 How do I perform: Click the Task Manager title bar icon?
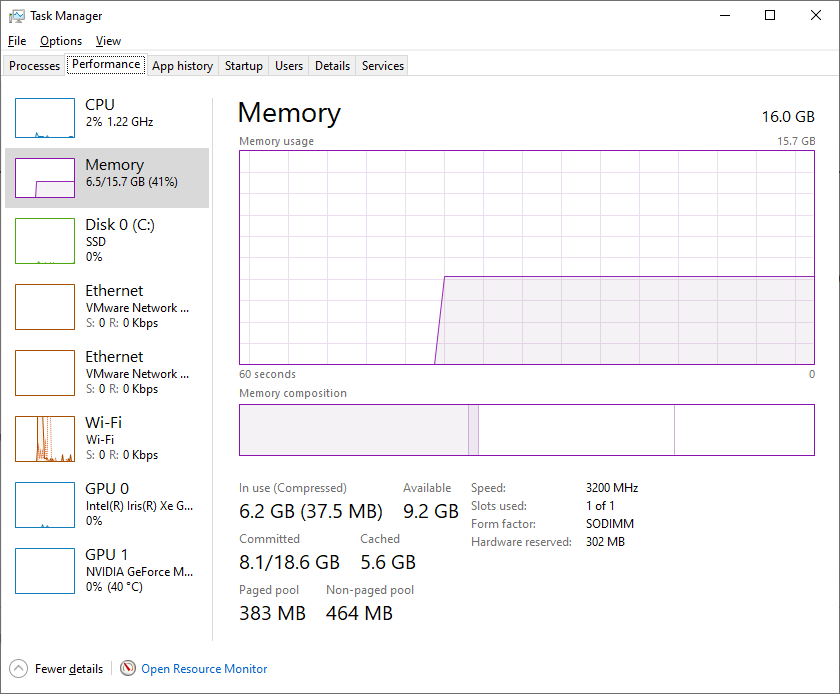pyautogui.click(x=17, y=16)
